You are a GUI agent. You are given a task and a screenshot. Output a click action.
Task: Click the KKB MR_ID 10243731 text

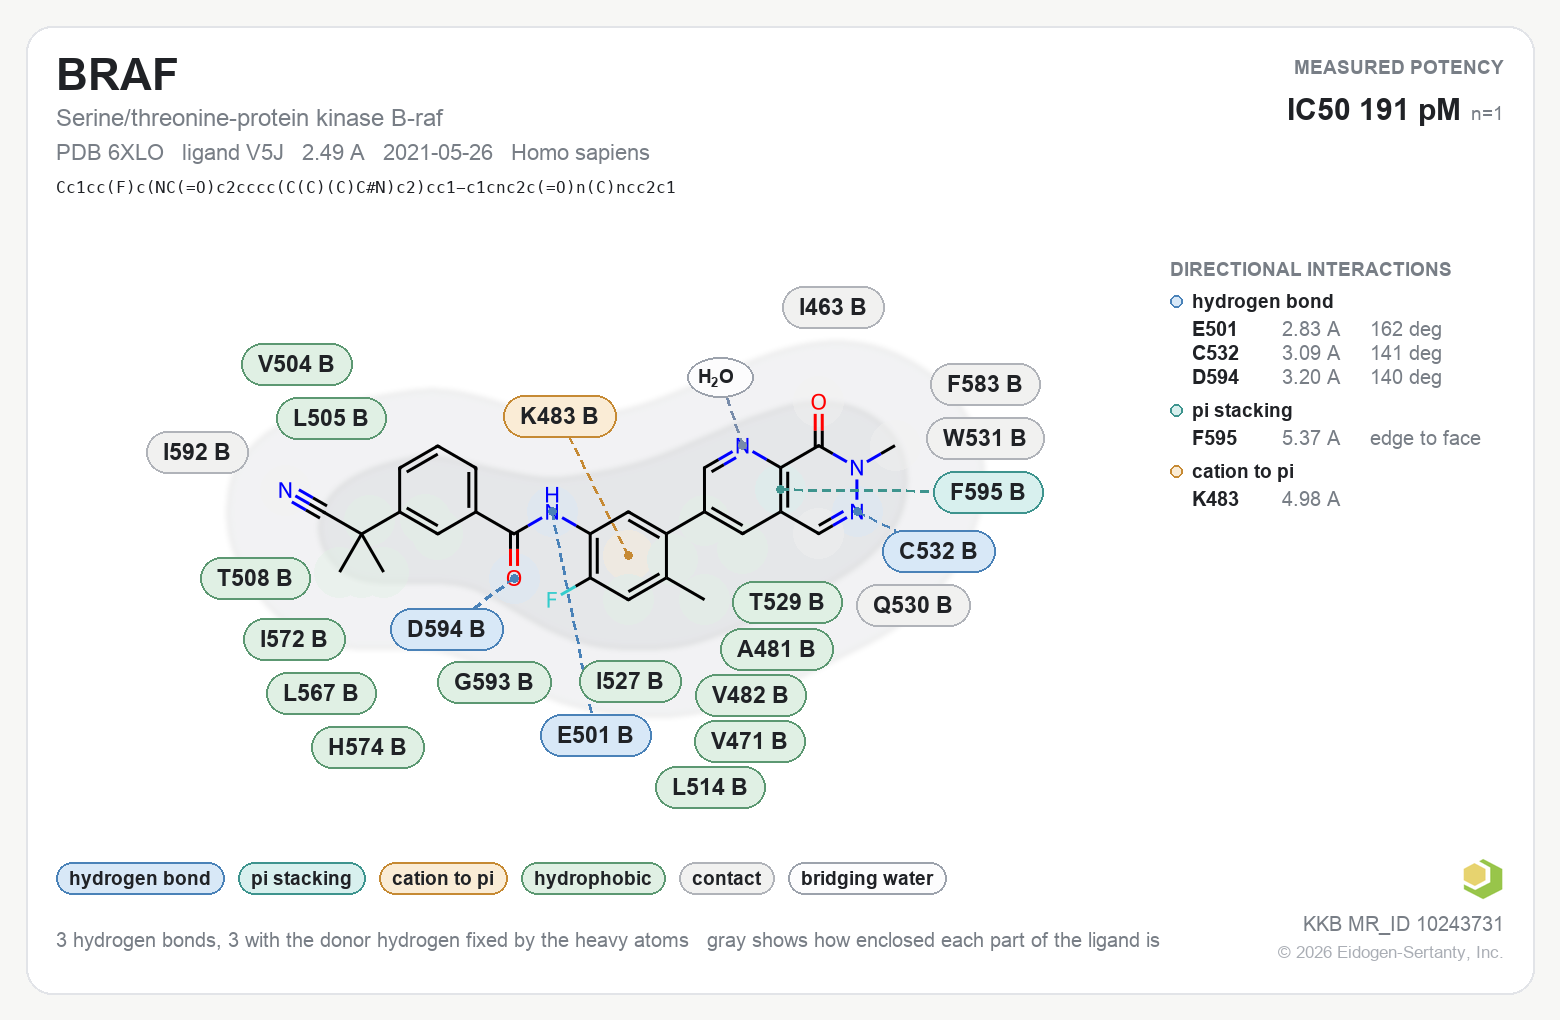[1402, 924]
